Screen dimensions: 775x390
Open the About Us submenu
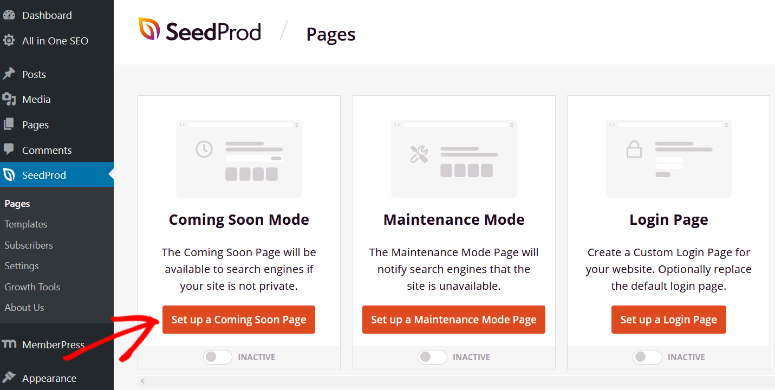pyautogui.click(x=24, y=307)
